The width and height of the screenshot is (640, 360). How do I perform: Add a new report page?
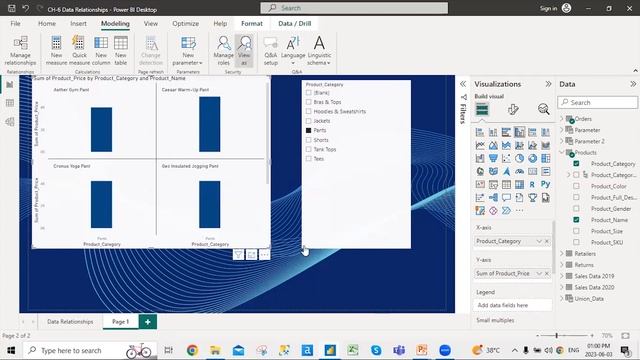point(148,322)
